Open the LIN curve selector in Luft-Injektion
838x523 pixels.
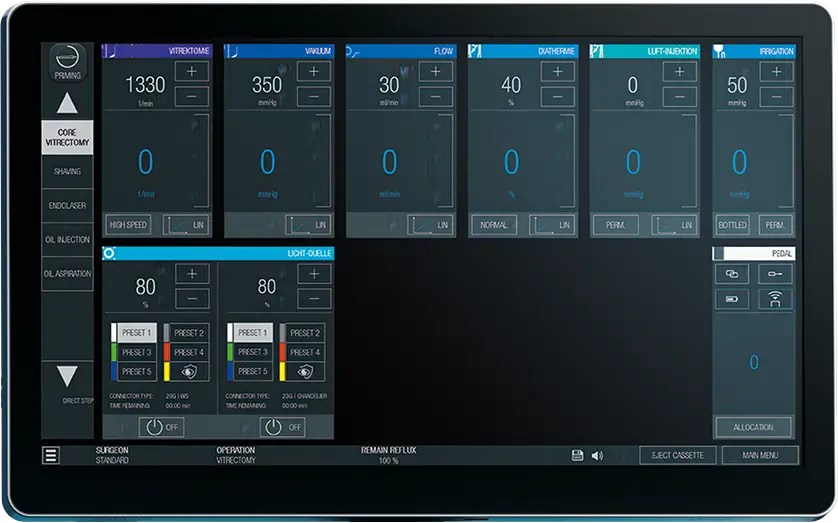[x=674, y=225]
